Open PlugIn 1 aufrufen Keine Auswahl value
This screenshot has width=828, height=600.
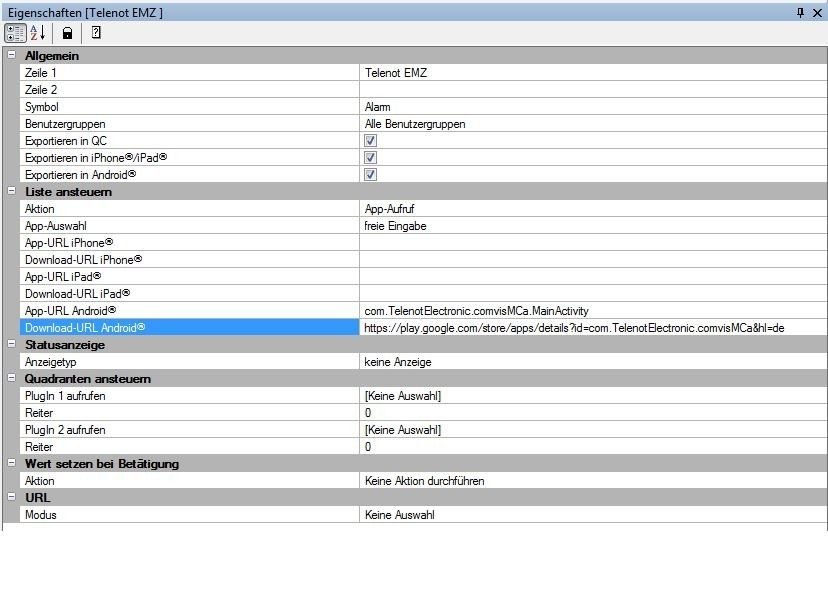click(593, 396)
